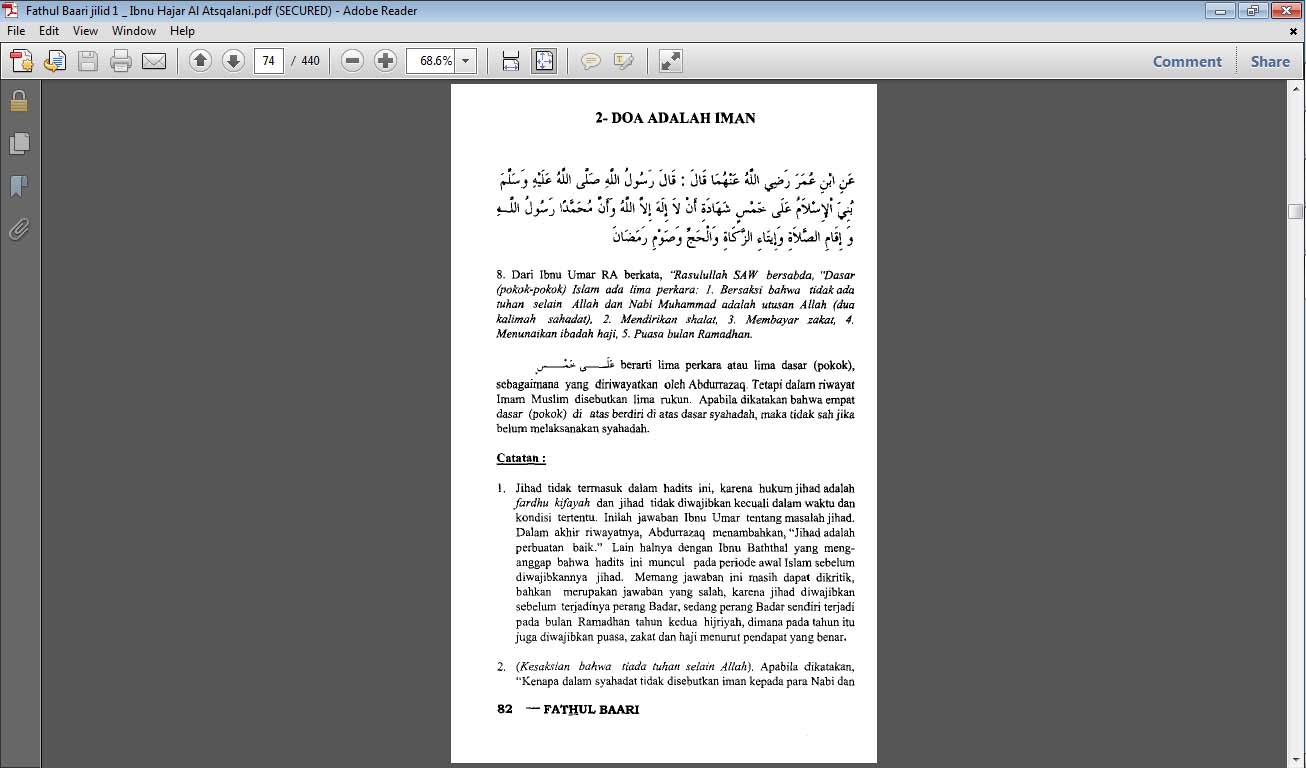View document security settings via lock icon
Image resolution: width=1306 pixels, height=768 pixels.
(20, 101)
